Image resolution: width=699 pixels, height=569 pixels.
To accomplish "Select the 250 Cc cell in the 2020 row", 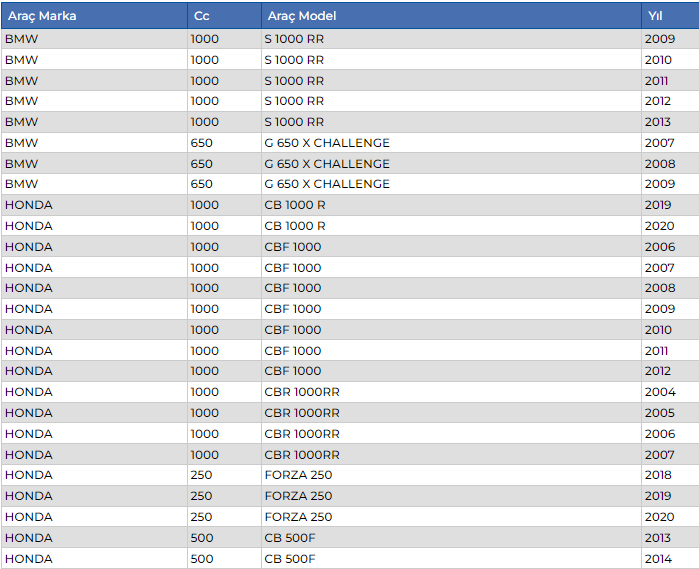I will coord(202,517).
